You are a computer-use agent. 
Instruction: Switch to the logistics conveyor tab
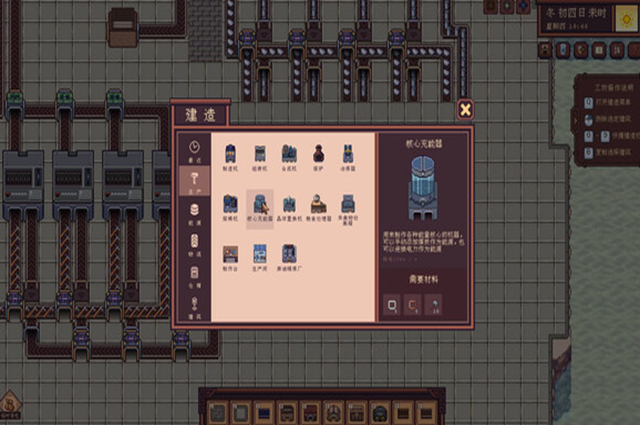click(194, 245)
